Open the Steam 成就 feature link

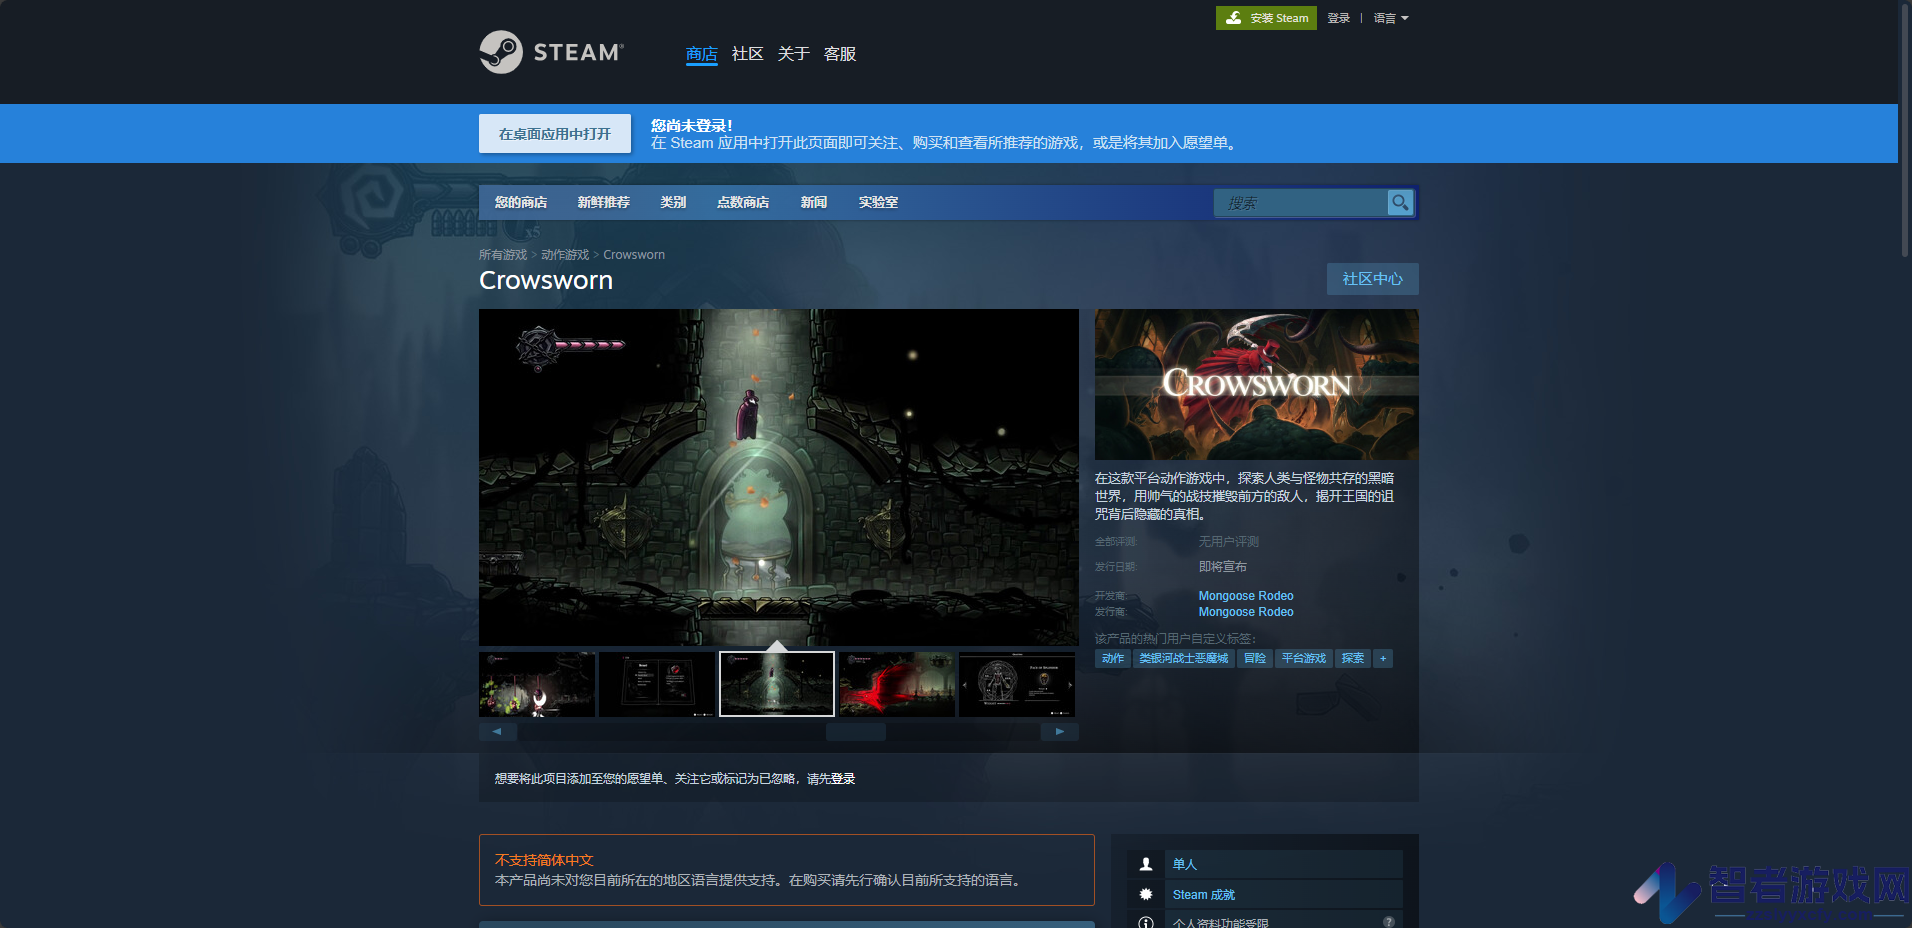click(1204, 895)
